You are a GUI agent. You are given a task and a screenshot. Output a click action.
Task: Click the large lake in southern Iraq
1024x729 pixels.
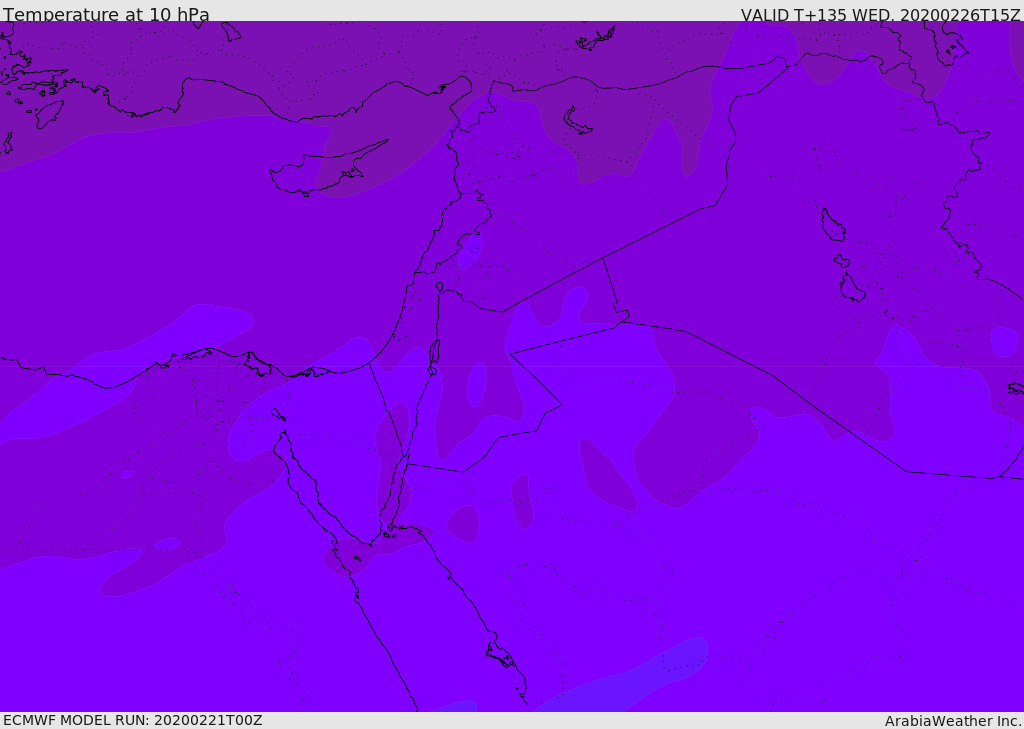click(852, 288)
